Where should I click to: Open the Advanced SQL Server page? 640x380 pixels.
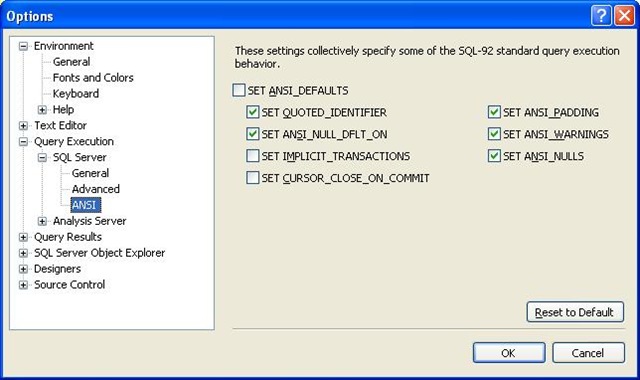(96, 189)
